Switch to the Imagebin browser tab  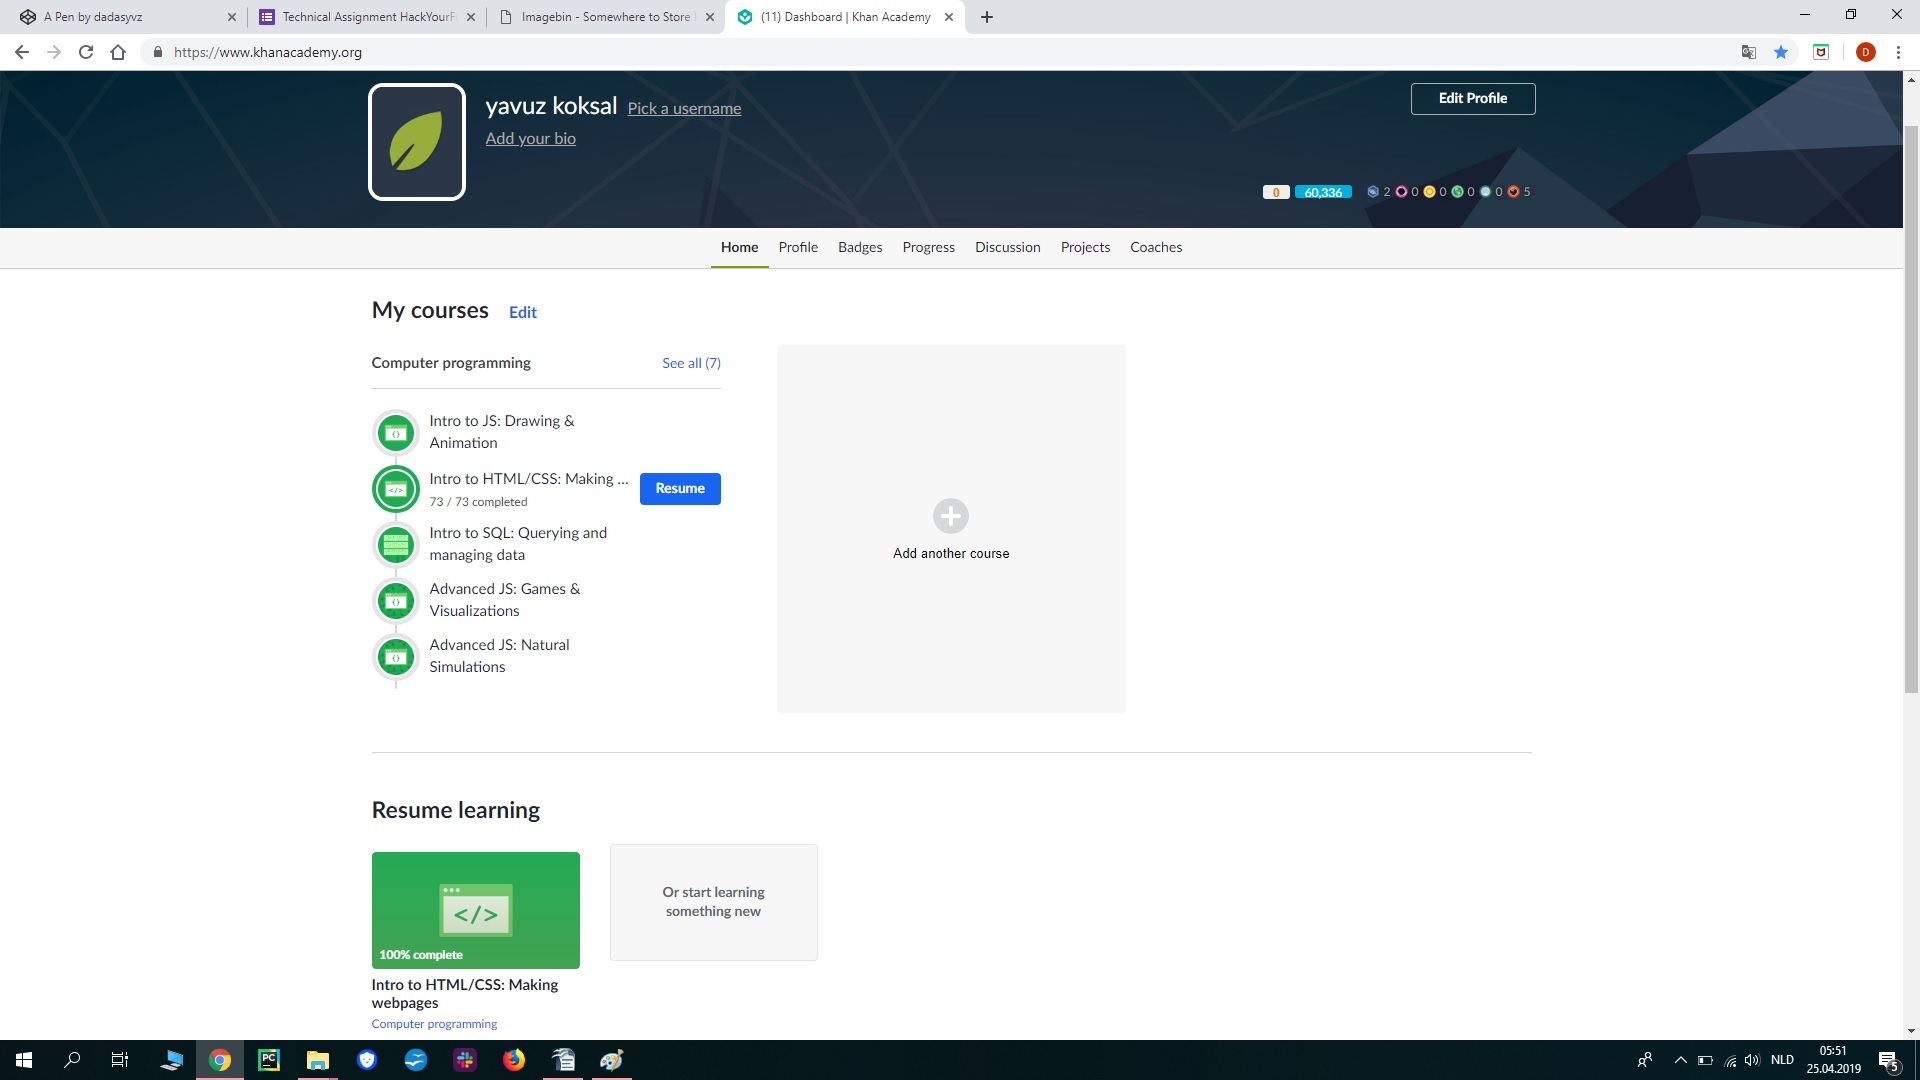tap(606, 17)
